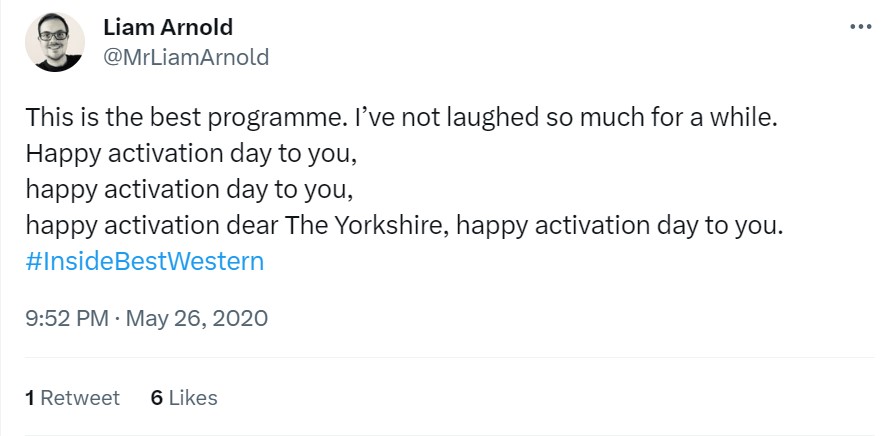Follow the #InsideBestWestern hashtag link
Image resolution: width=886 pixels, height=436 pixels.
pos(145,262)
